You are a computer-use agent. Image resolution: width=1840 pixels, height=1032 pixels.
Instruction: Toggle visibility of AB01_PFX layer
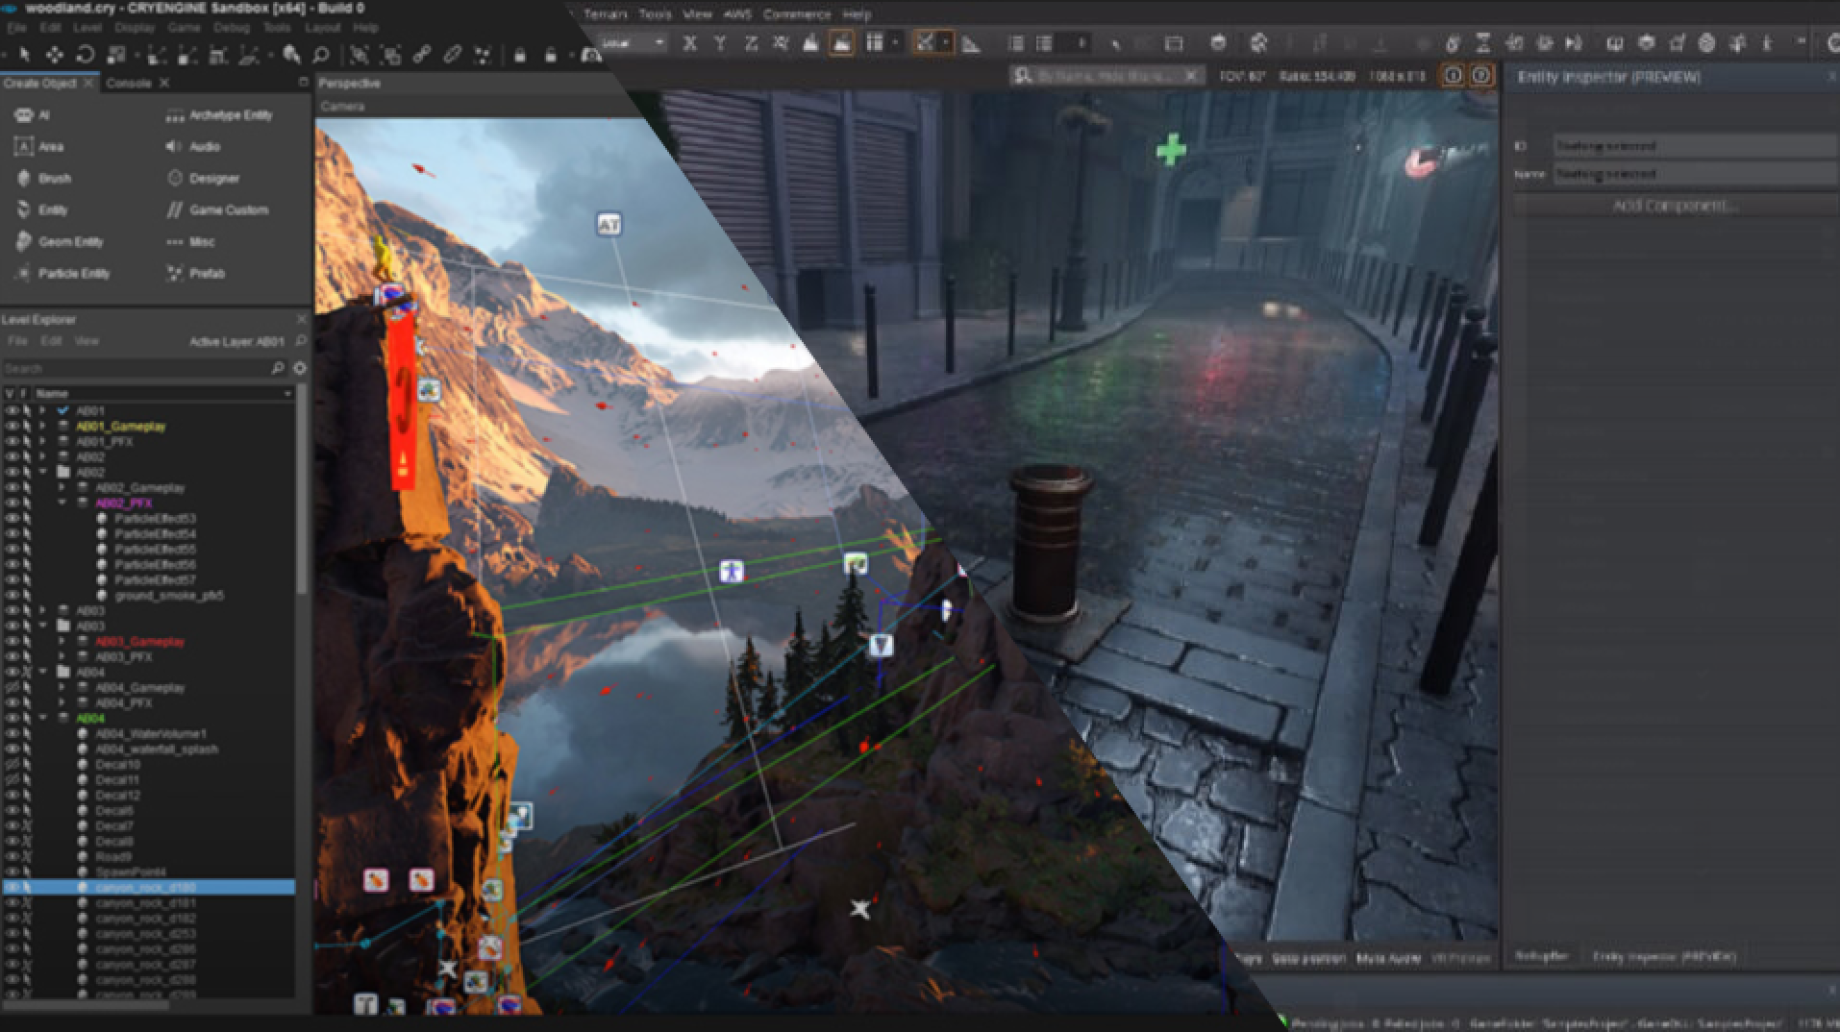click(11, 441)
